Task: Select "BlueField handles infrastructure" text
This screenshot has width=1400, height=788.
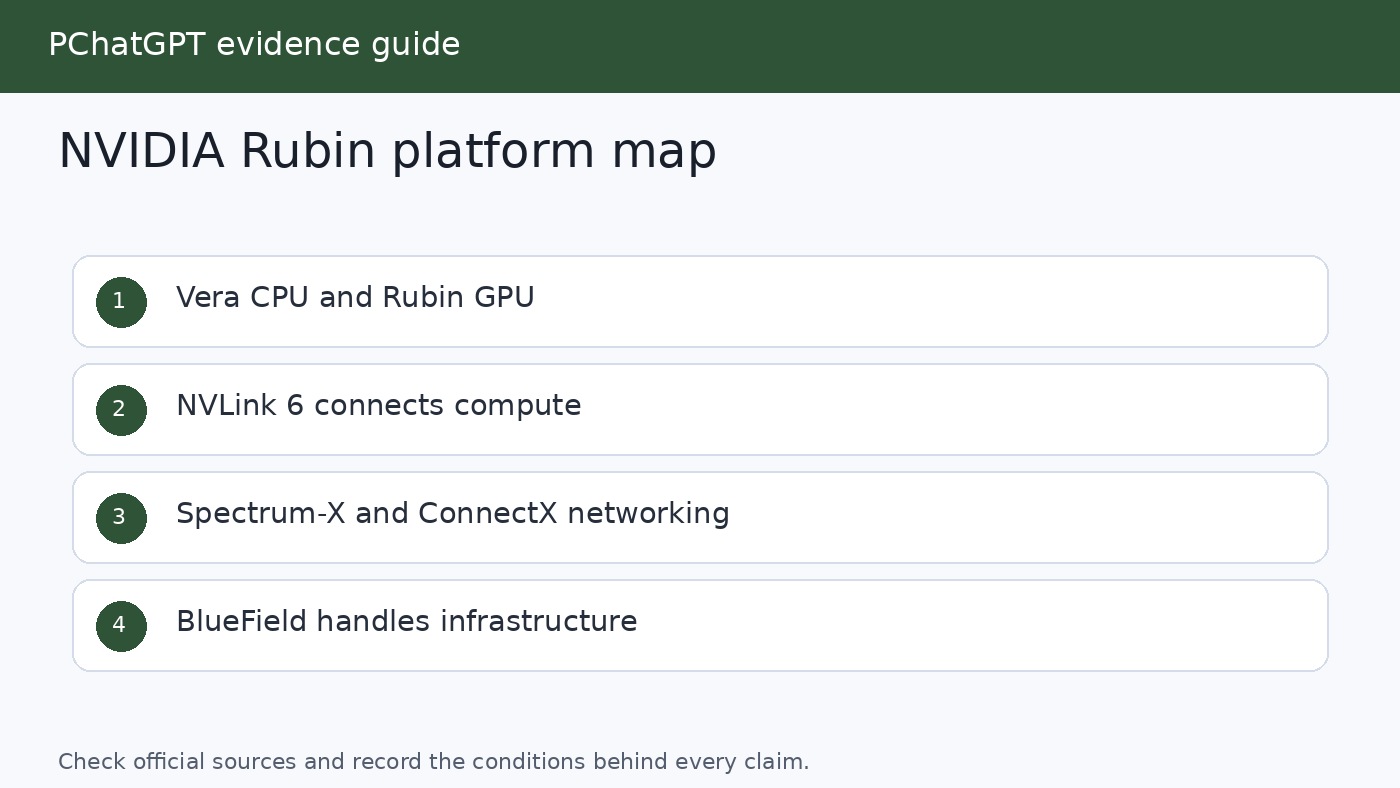Action: pos(406,622)
